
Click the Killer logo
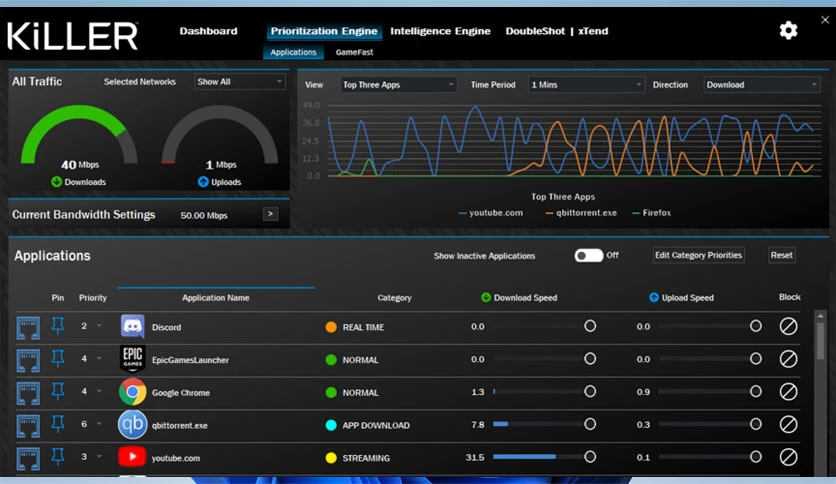(73, 36)
